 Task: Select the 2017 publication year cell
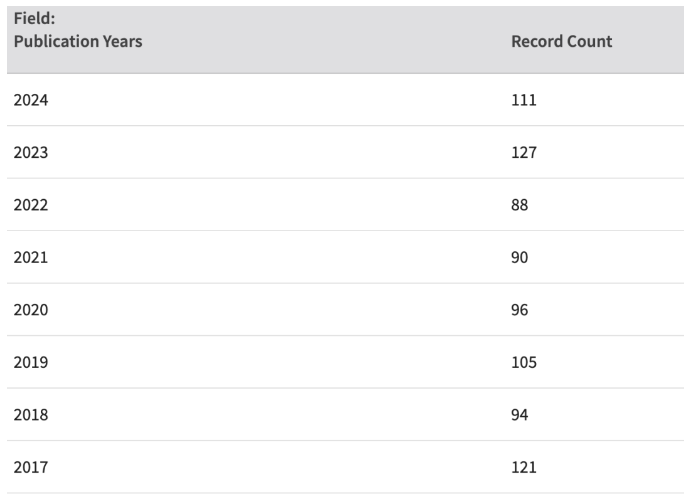[x=30, y=467]
